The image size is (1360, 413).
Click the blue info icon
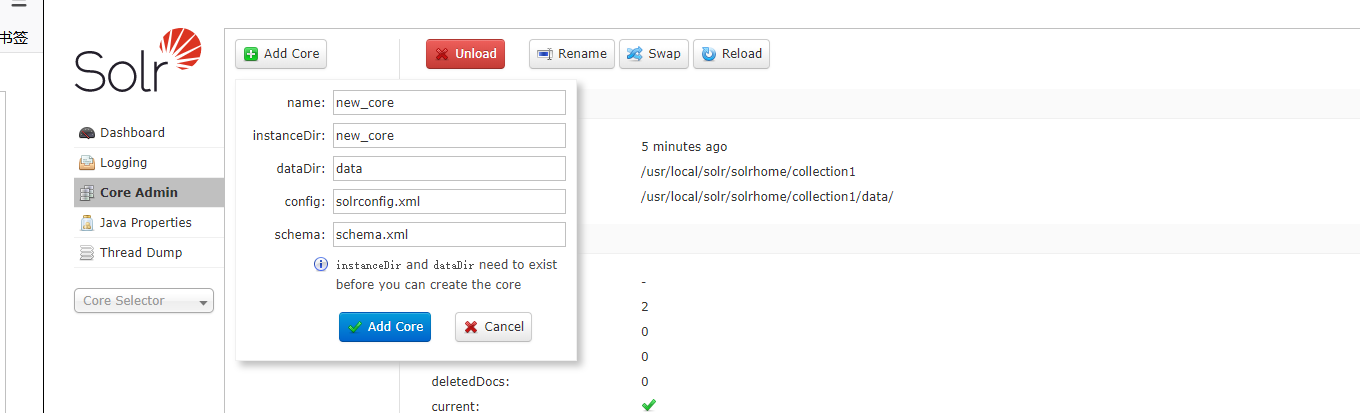pyautogui.click(x=321, y=265)
